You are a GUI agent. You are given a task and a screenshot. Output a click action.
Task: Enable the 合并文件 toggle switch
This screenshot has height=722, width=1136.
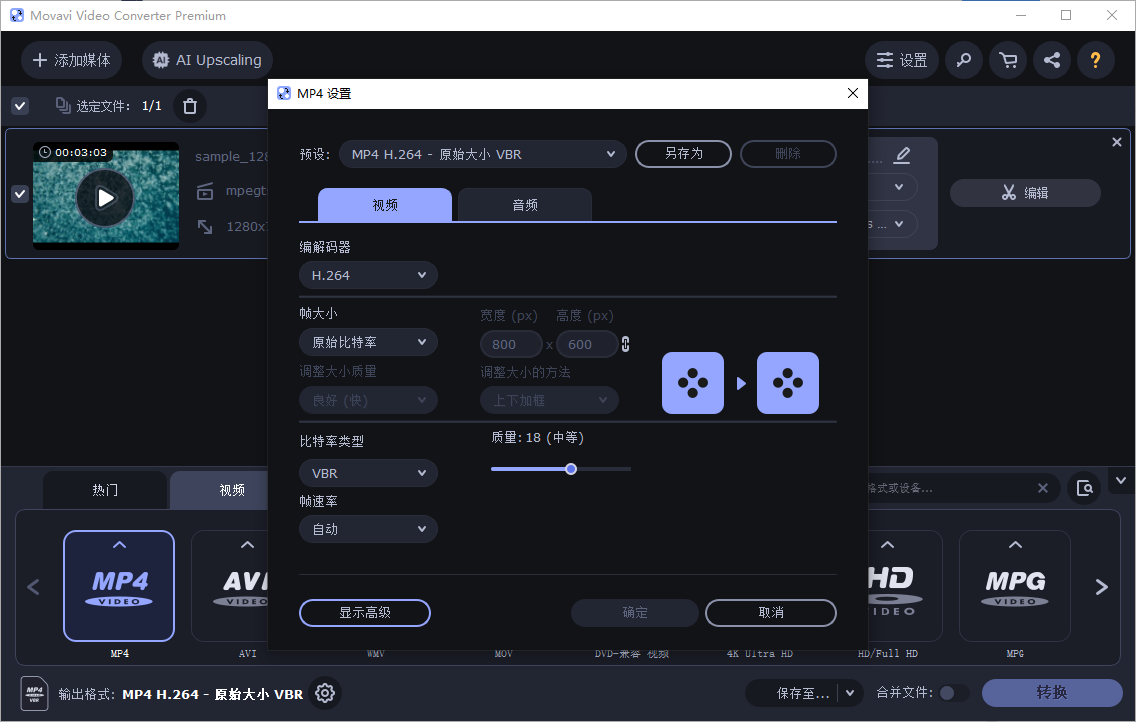(x=953, y=692)
